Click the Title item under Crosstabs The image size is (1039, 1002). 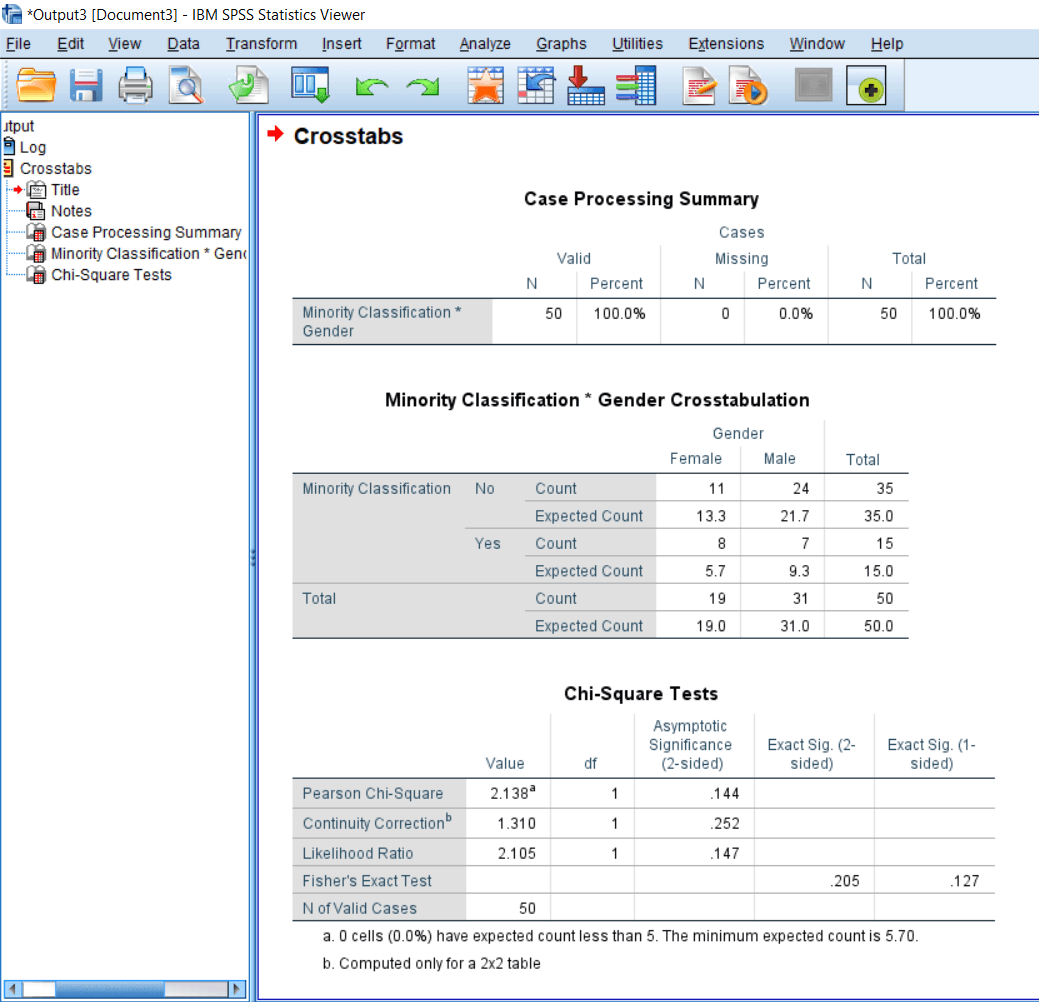[x=65, y=189]
